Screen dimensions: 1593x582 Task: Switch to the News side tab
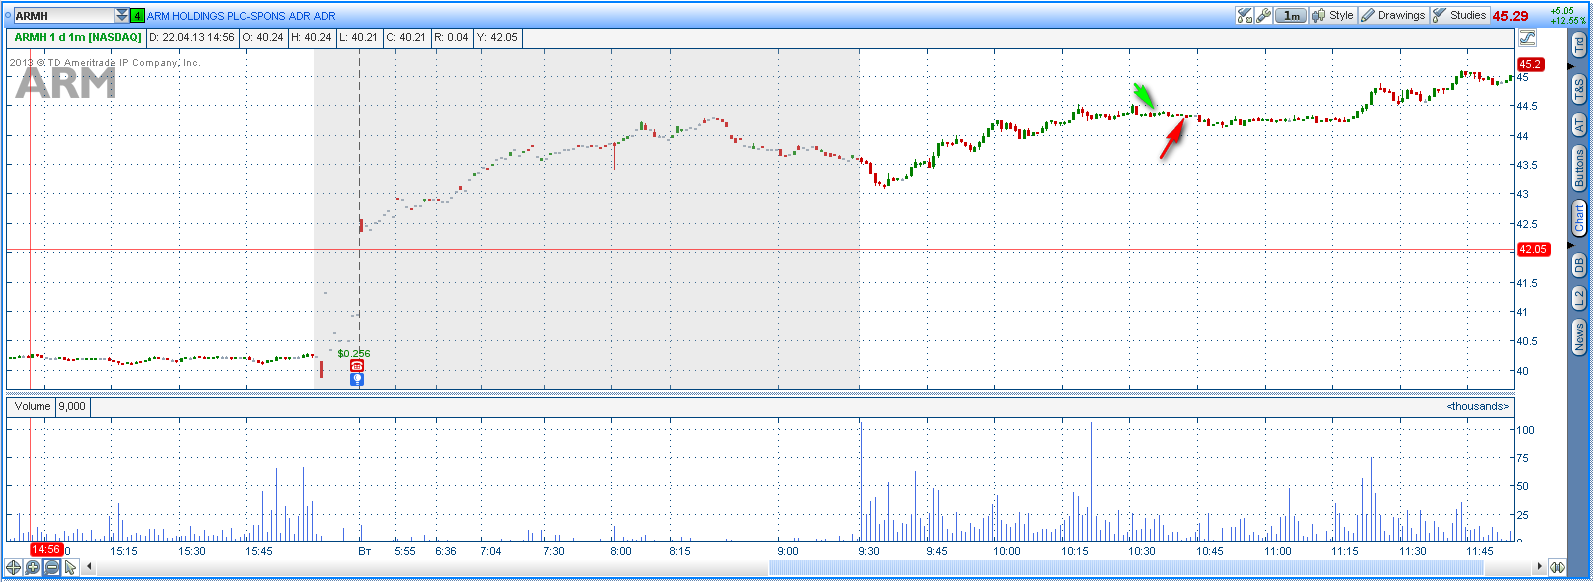(x=1579, y=337)
